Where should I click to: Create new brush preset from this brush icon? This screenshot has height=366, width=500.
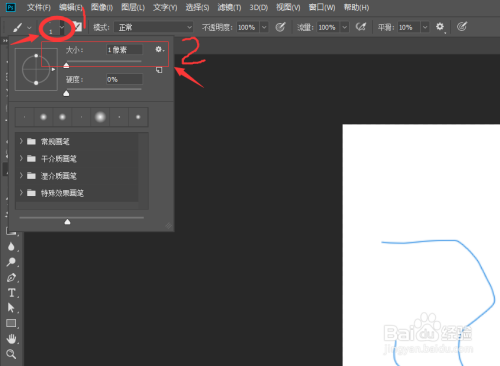(159, 70)
